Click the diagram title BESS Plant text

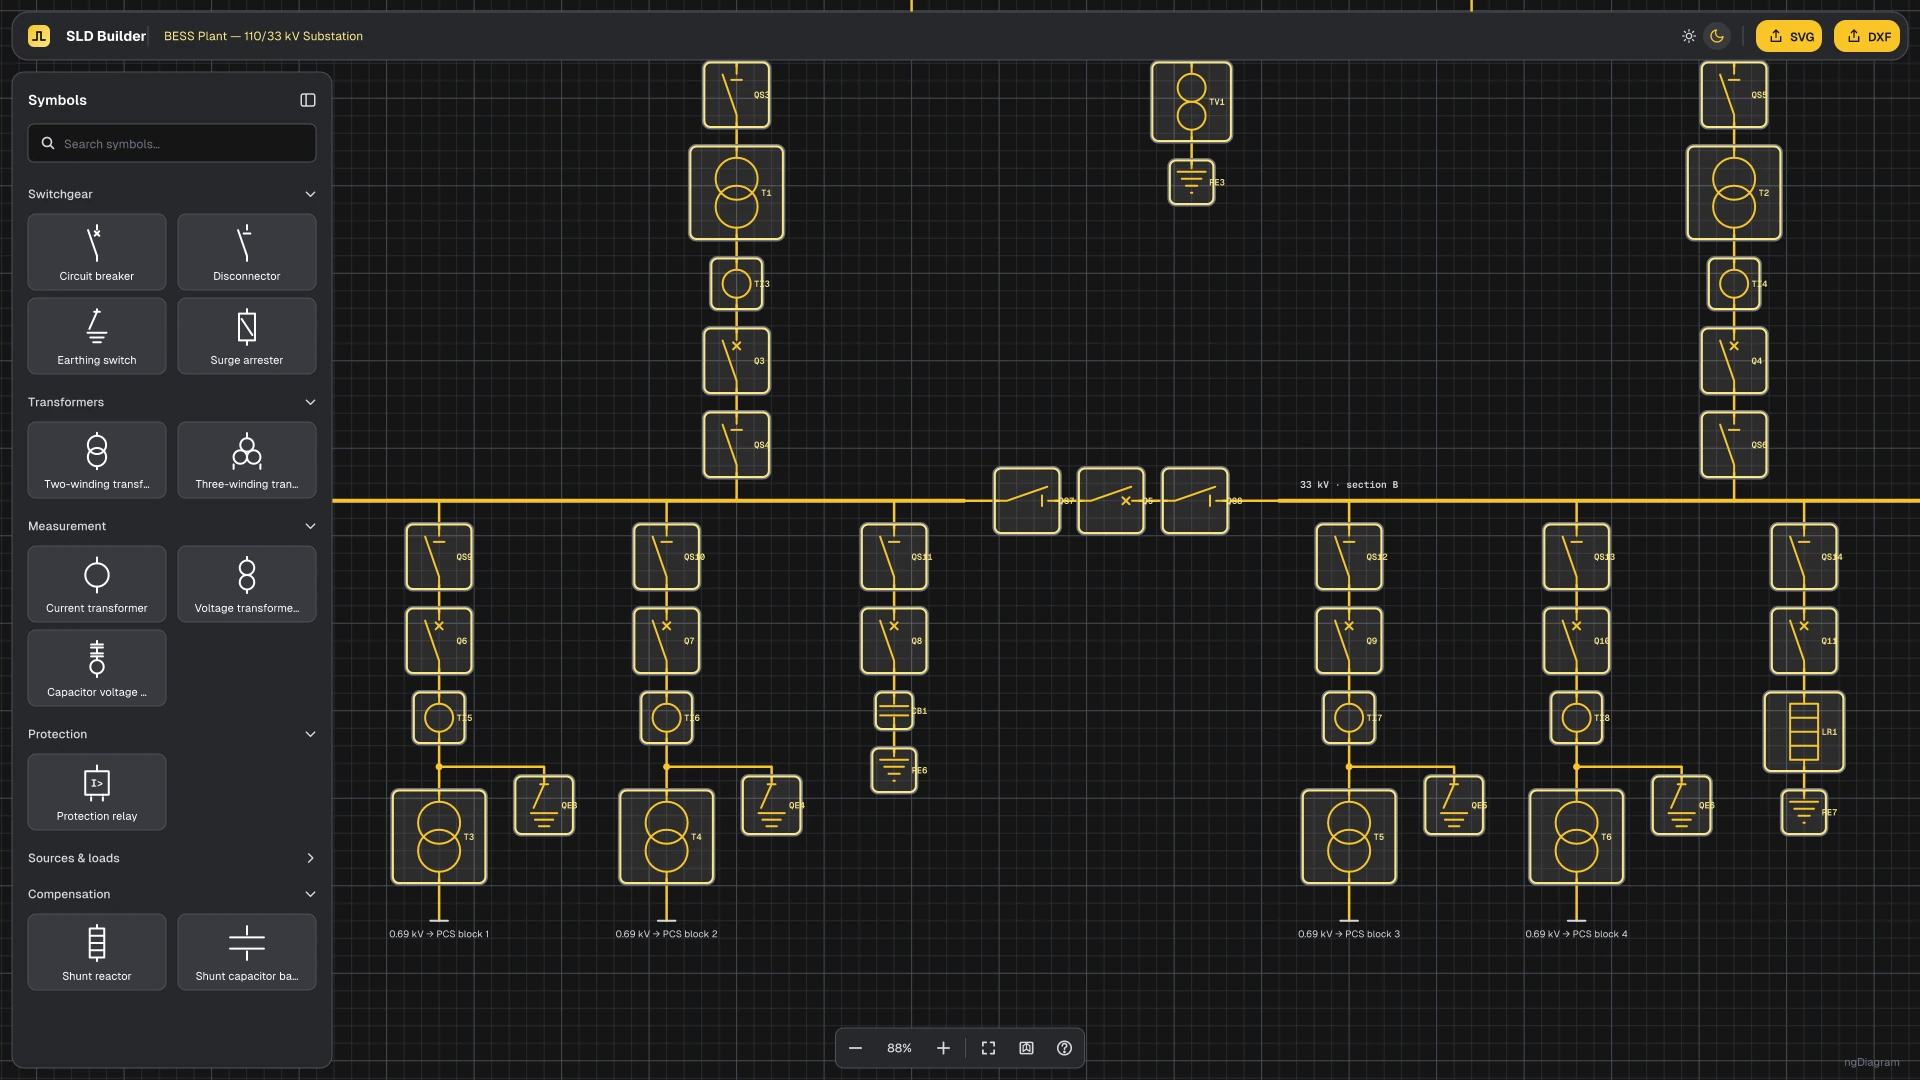263,36
